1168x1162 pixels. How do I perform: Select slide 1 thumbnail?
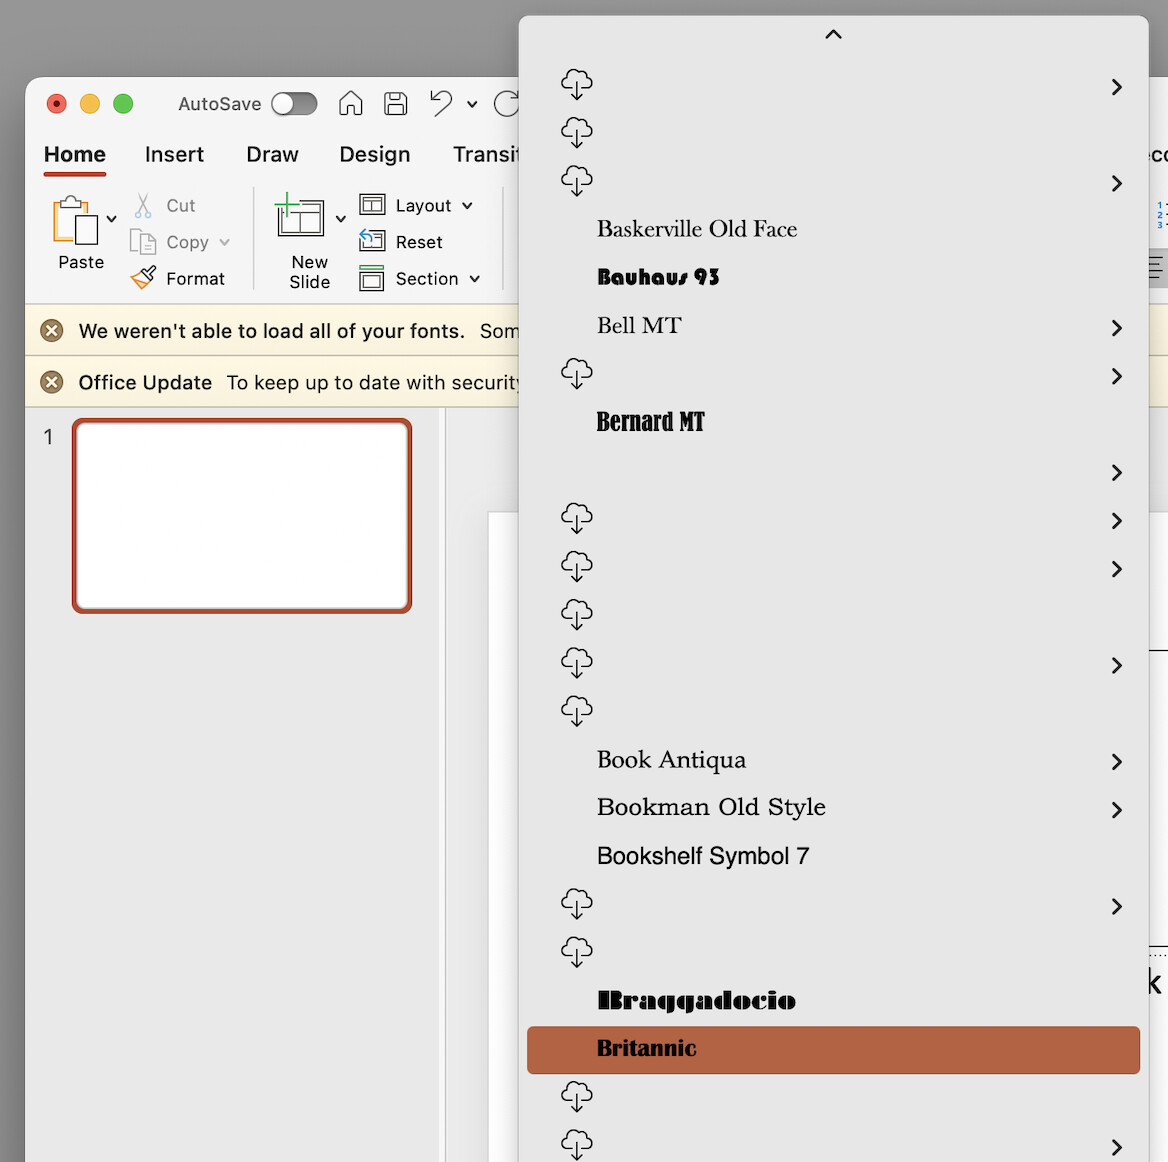coord(242,515)
